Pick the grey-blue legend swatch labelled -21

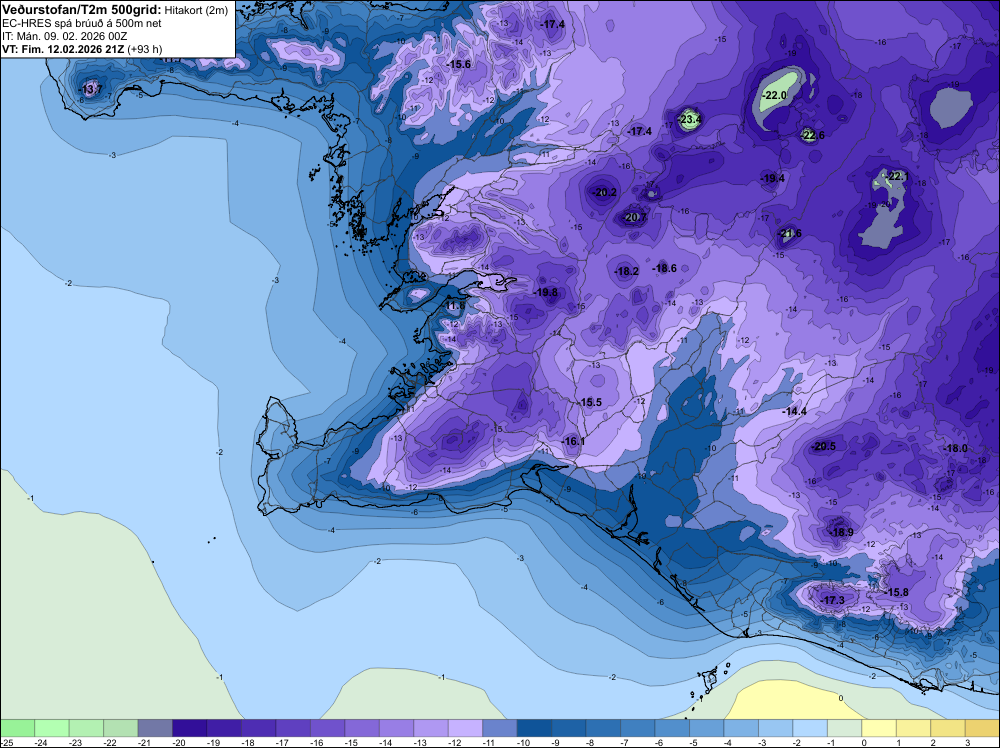tap(155, 728)
